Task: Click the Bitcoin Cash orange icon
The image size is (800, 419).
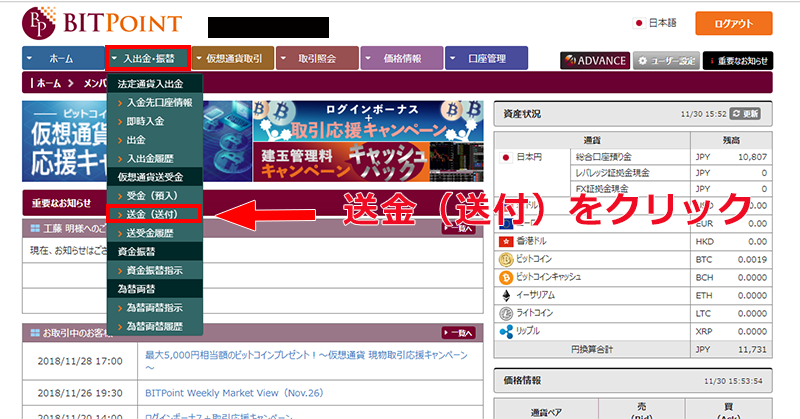Action: click(x=506, y=278)
